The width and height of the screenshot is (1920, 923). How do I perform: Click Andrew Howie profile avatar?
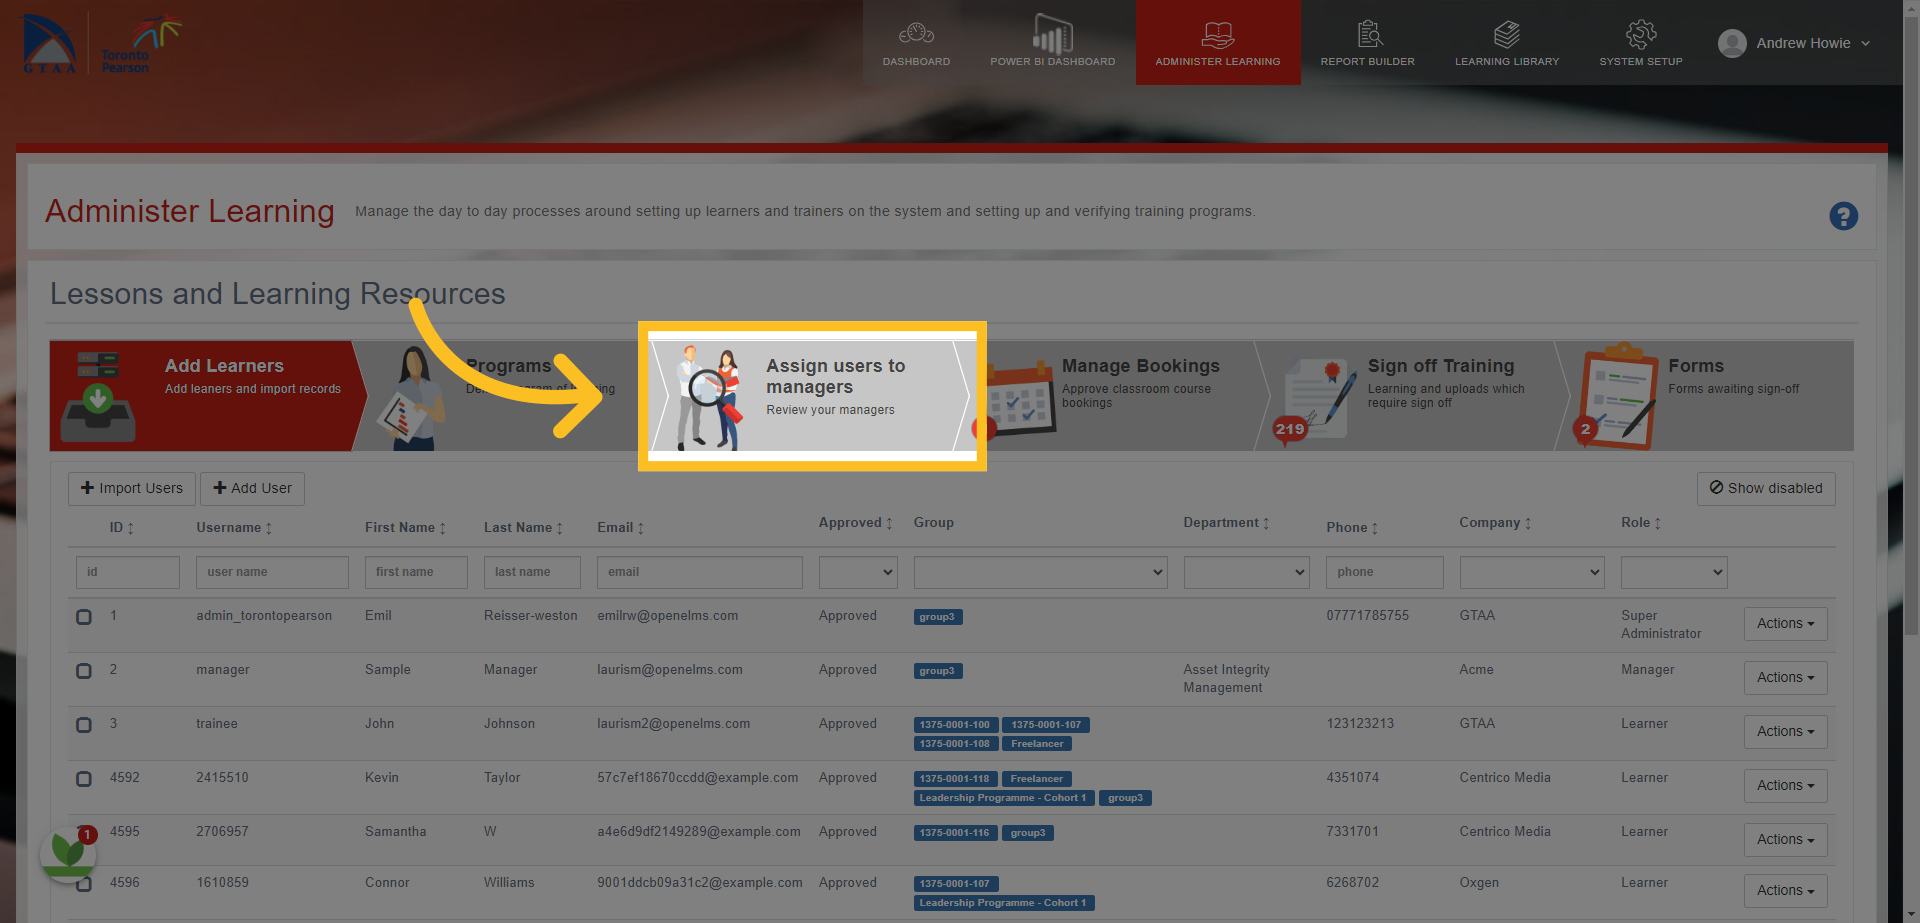click(x=1732, y=43)
